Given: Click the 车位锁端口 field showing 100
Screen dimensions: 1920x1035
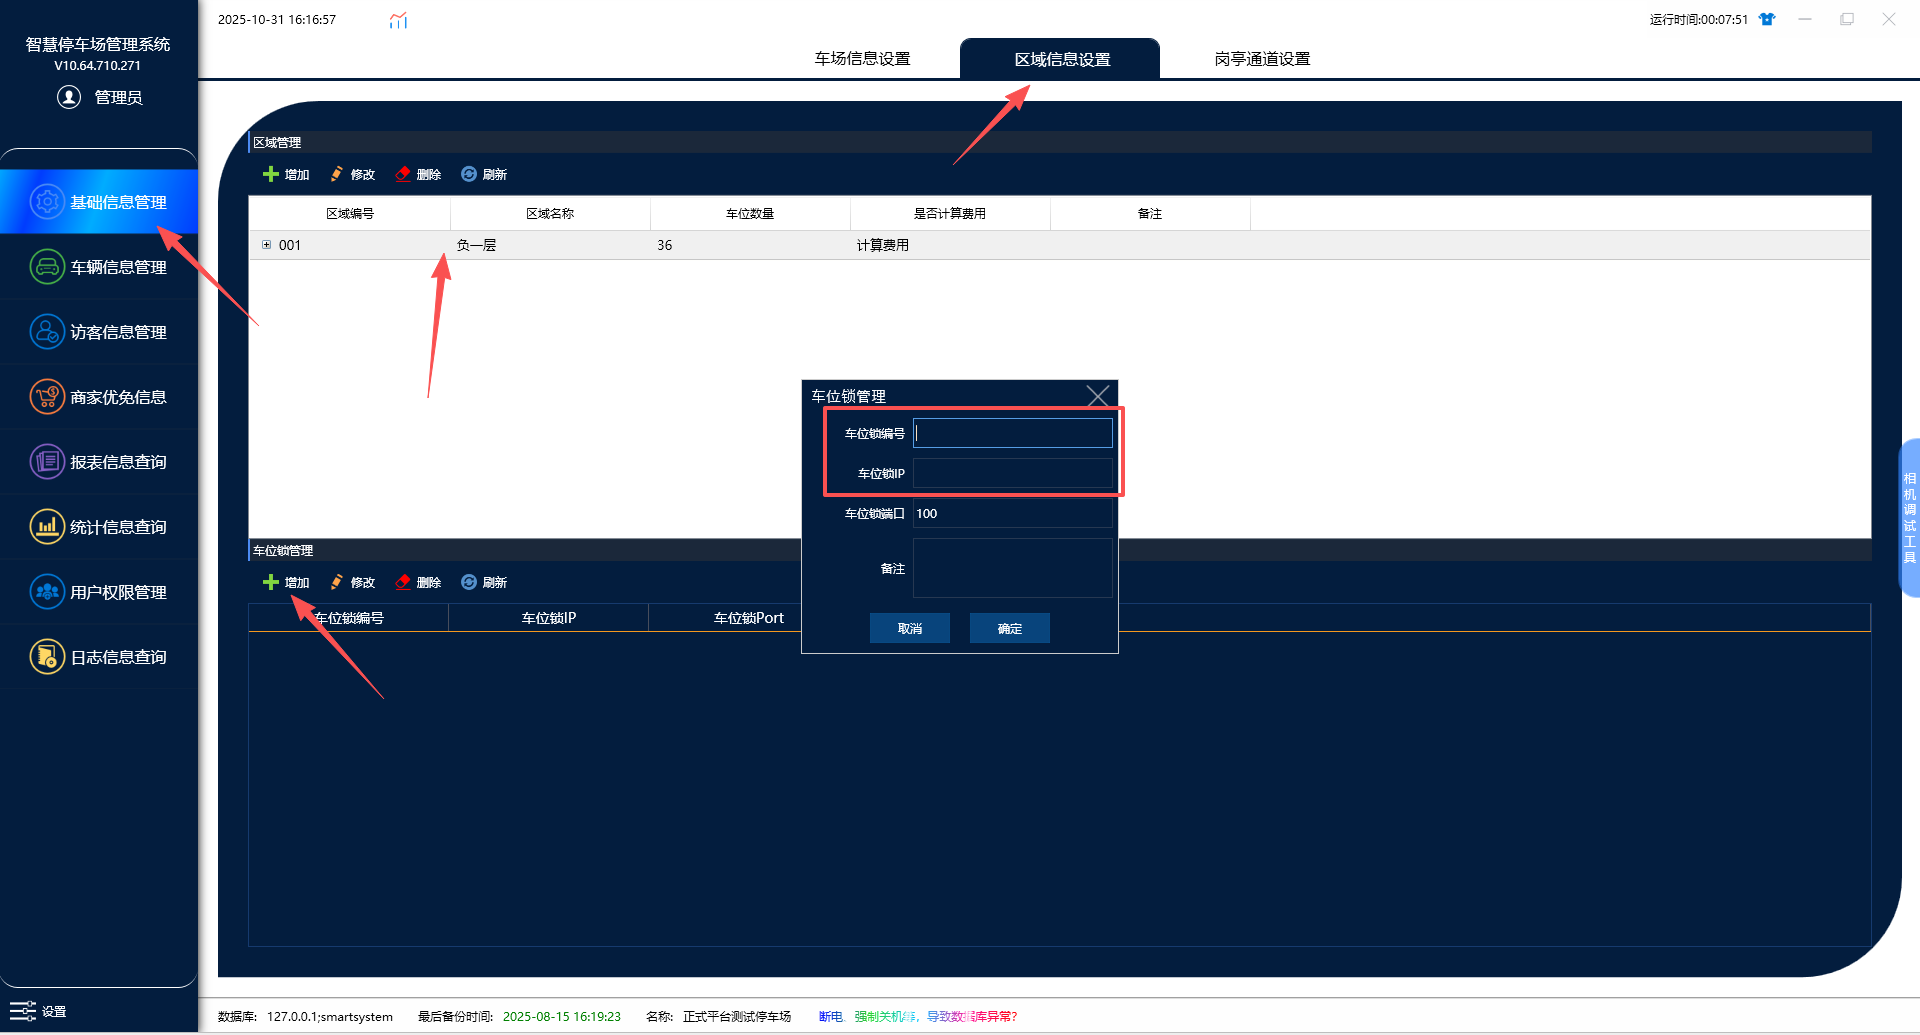Looking at the screenshot, I should (1013, 513).
